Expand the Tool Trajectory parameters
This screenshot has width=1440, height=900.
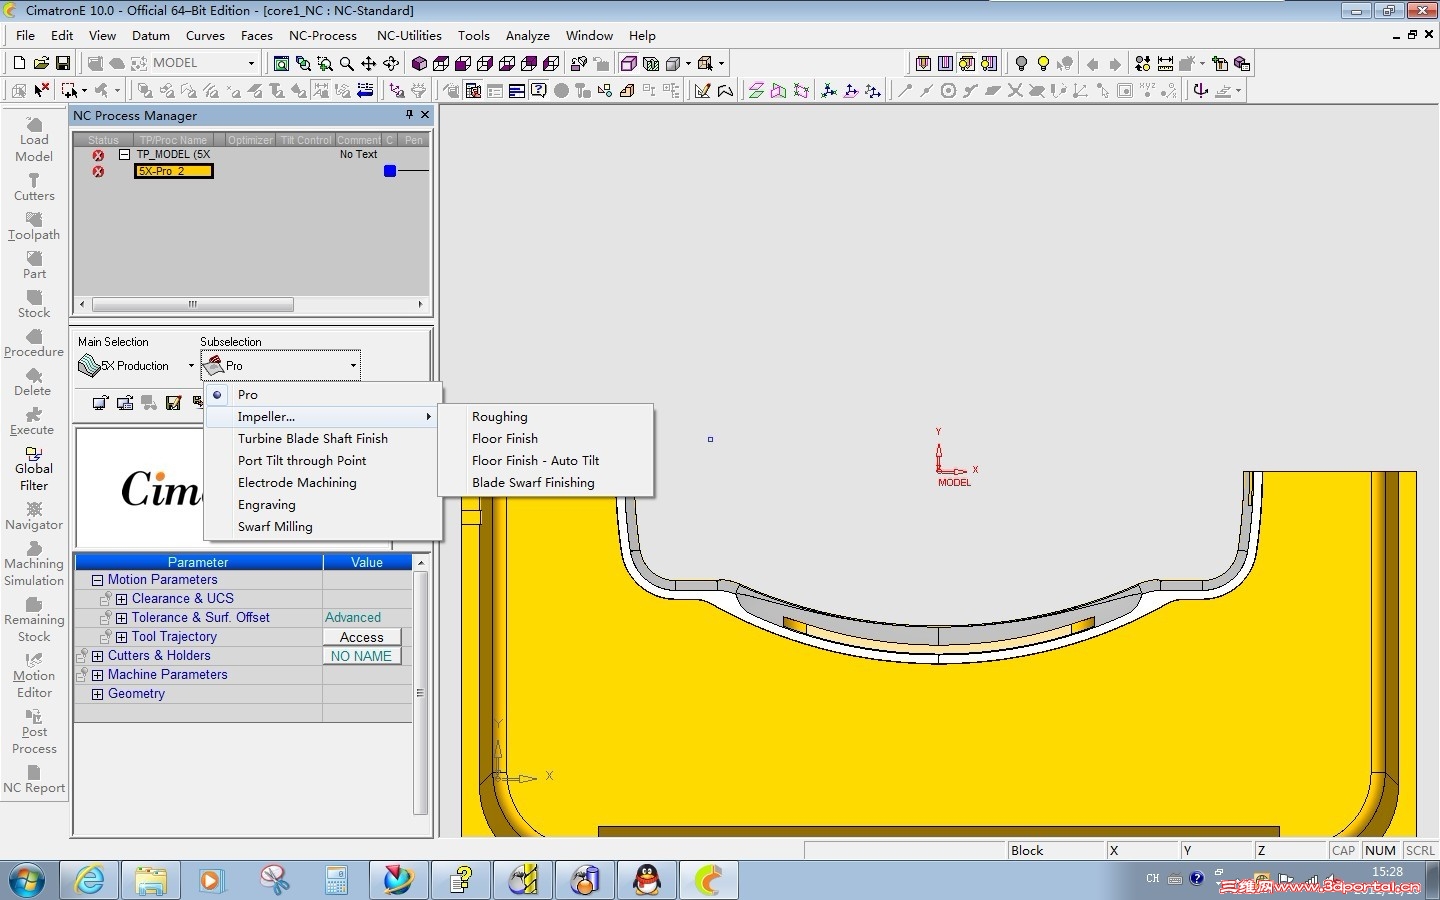click(121, 637)
